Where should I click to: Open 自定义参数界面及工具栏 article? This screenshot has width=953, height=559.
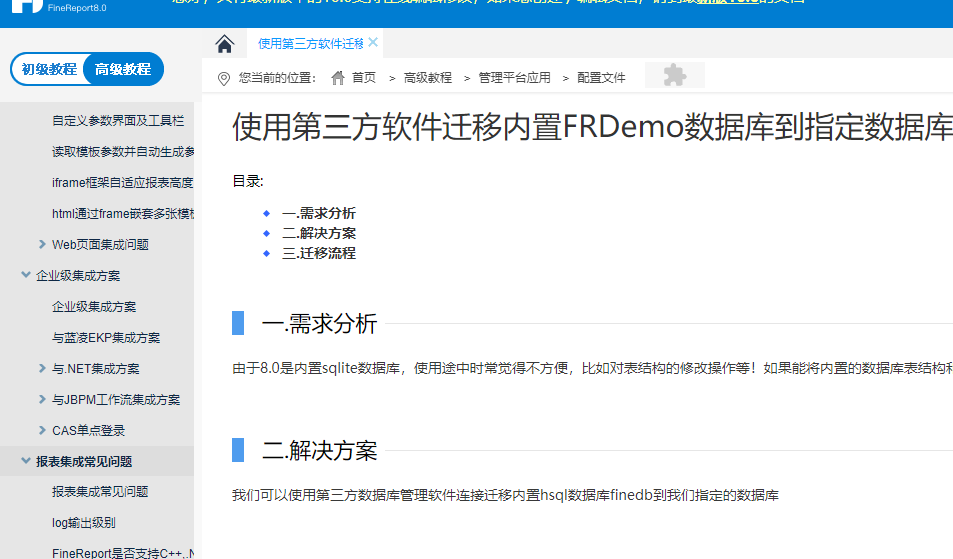coord(118,121)
